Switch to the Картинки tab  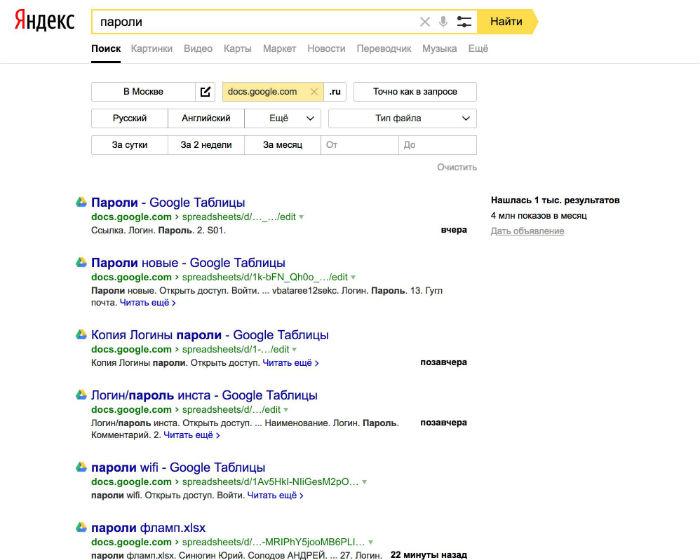pos(151,48)
